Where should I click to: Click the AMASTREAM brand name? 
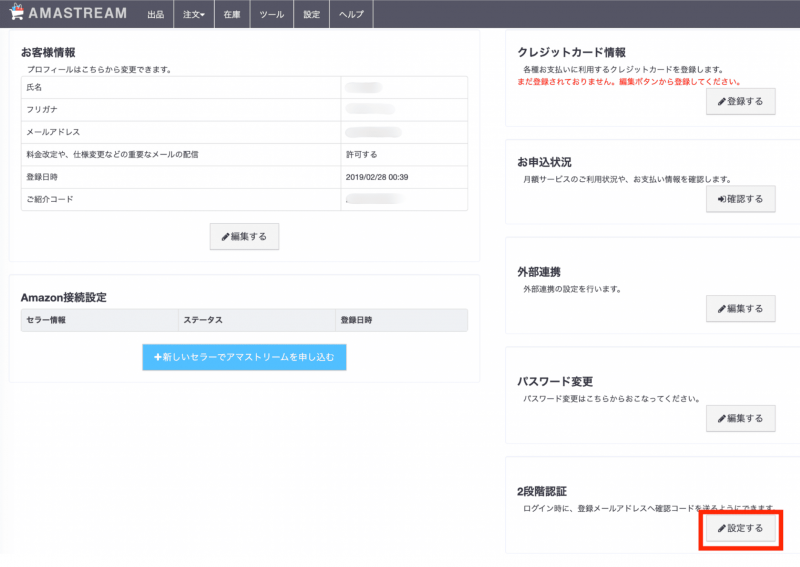click(x=78, y=13)
